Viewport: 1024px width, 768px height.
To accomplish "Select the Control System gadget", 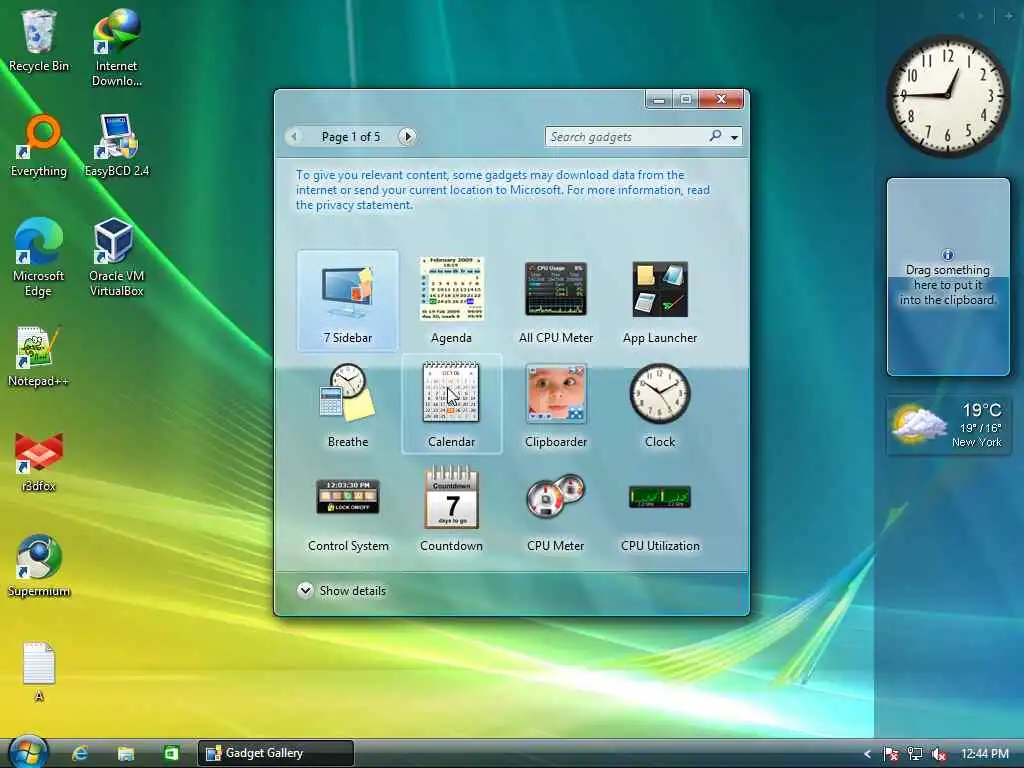I will click(x=347, y=509).
